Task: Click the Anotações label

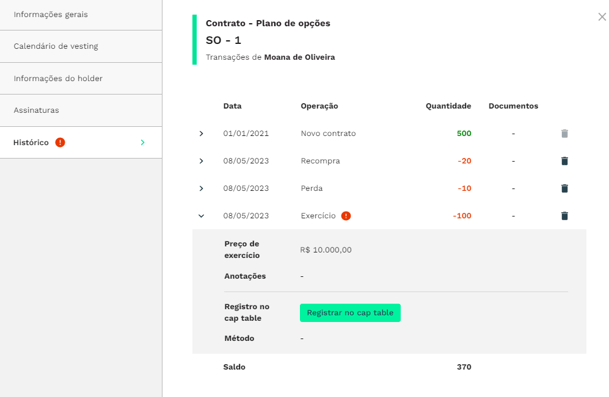Action: [x=245, y=276]
